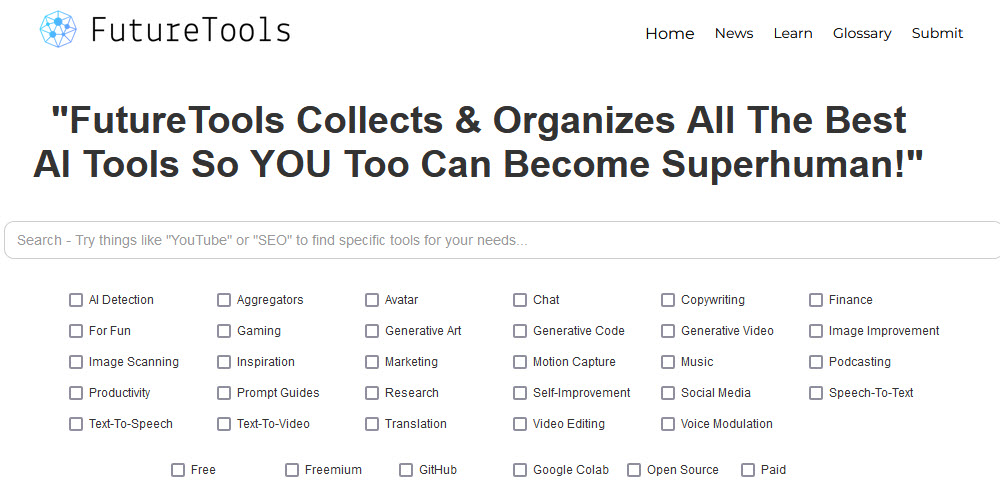Select the Text-To-Speech checkbox
Image resolution: width=1000 pixels, height=494 pixels.
[76, 424]
